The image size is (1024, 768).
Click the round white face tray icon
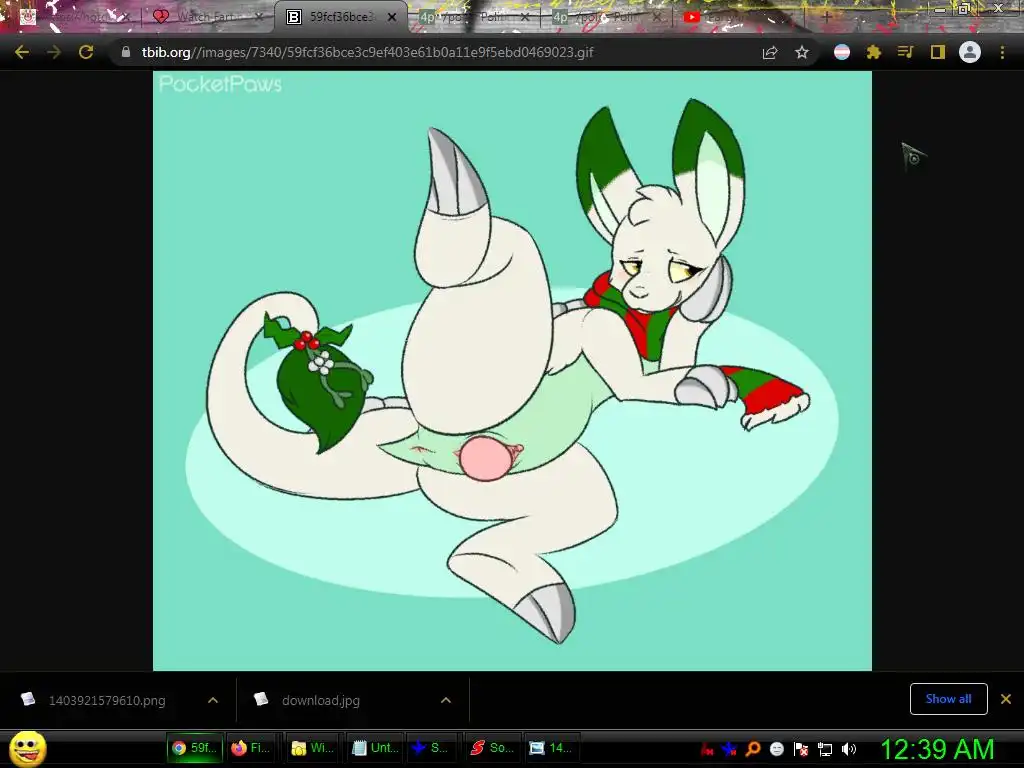tap(776, 749)
